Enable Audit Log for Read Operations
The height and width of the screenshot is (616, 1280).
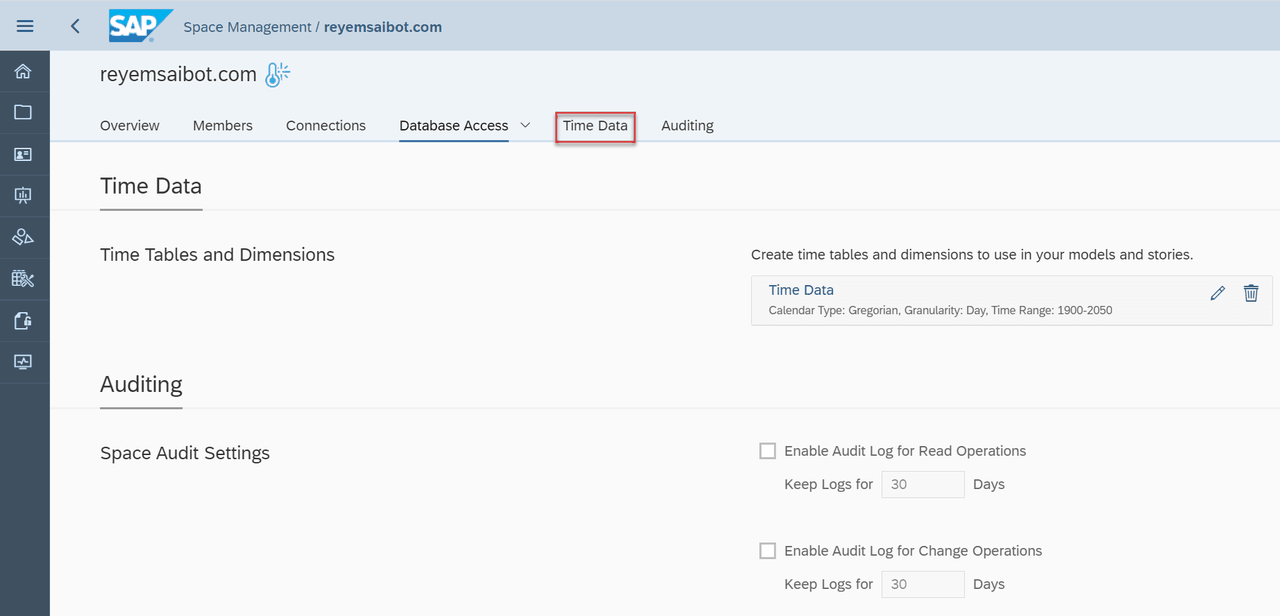coord(767,450)
